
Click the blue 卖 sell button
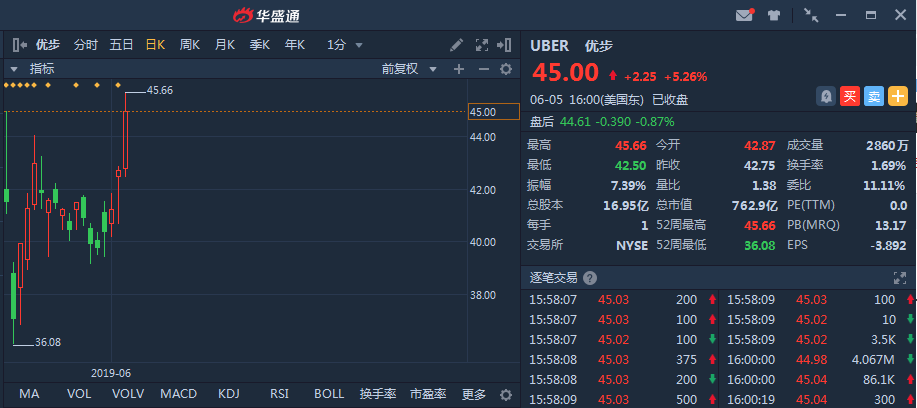point(874,96)
